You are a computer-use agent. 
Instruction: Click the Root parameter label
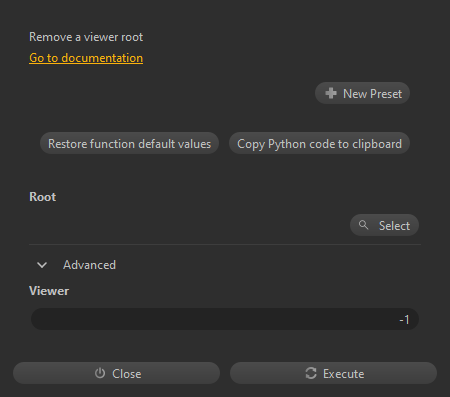coord(43,197)
